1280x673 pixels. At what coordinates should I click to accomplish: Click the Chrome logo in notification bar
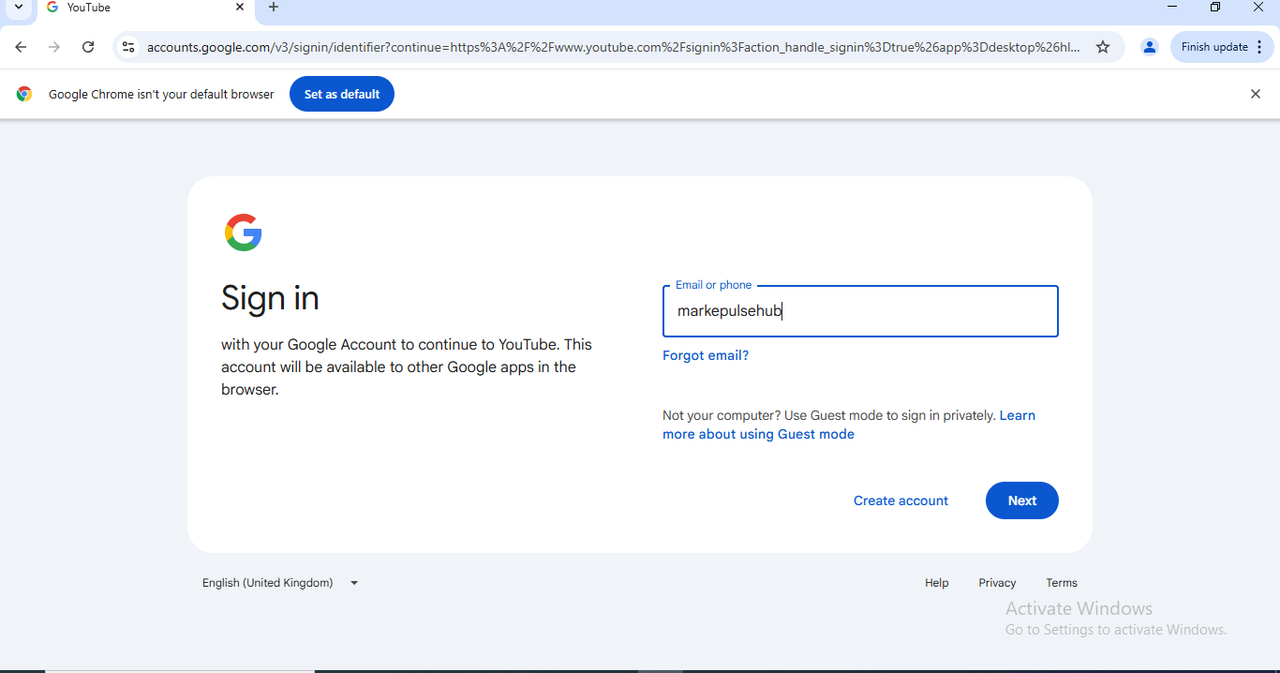point(25,94)
